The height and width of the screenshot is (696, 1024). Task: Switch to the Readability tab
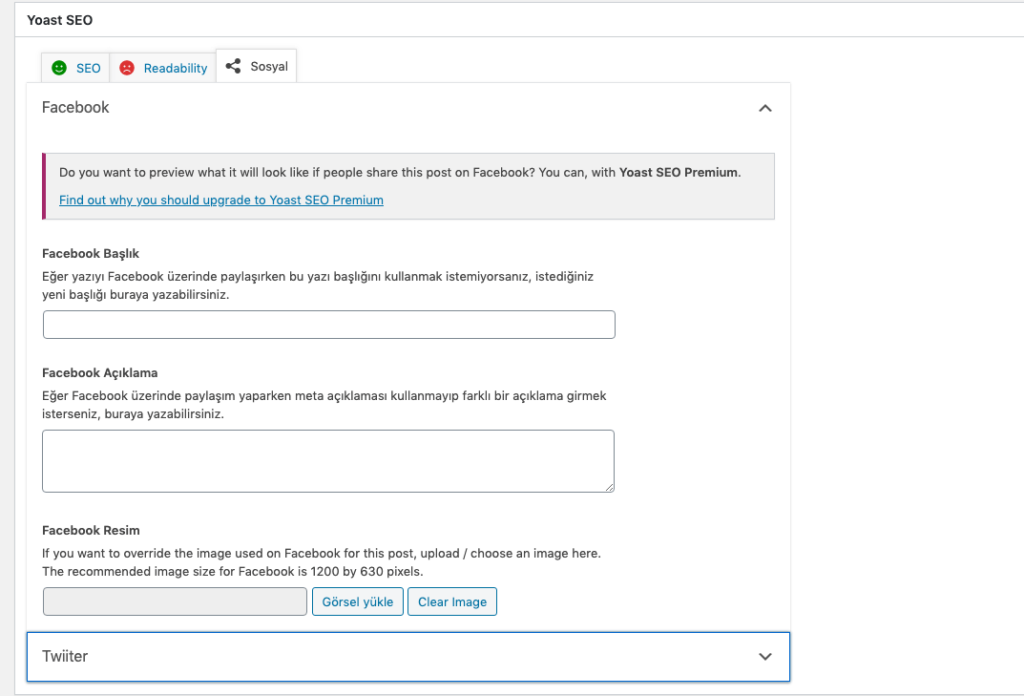(163, 68)
